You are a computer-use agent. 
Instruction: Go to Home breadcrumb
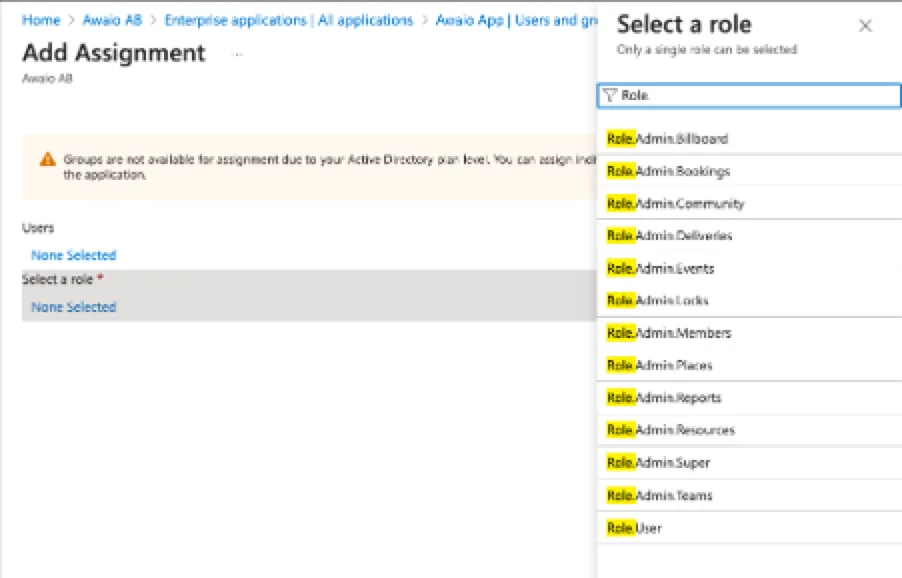coord(41,20)
